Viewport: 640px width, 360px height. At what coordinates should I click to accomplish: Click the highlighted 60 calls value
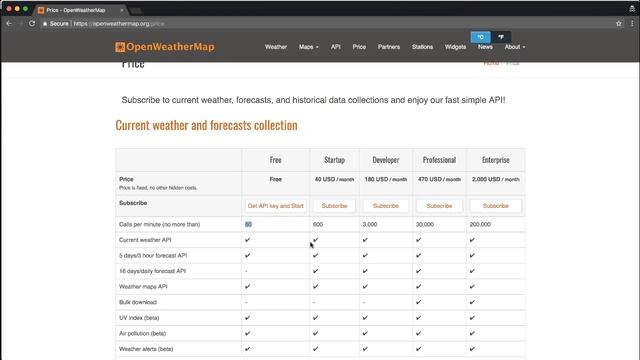[x=248, y=224]
